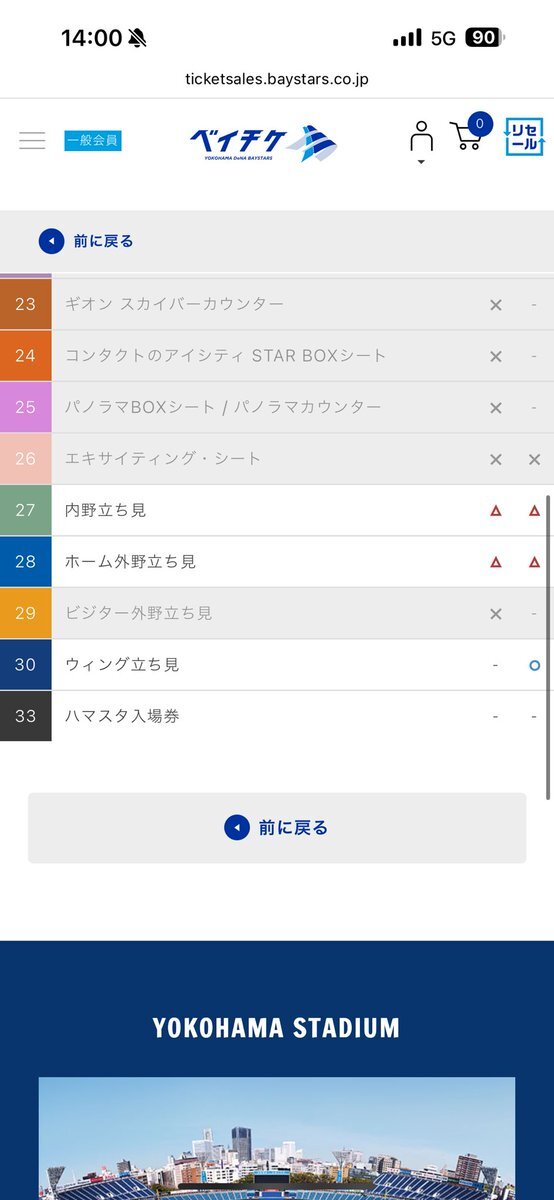Open the shopping cart icon

click(x=466, y=137)
